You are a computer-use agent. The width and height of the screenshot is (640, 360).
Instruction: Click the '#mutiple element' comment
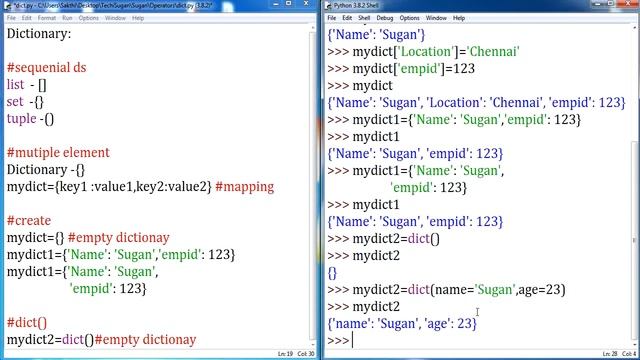58,153
